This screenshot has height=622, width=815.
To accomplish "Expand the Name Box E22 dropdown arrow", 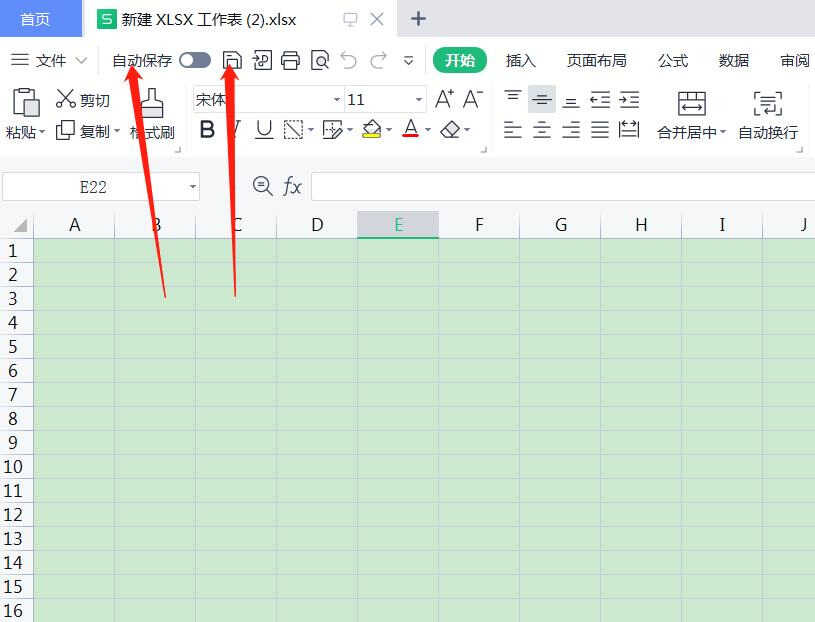I will pyautogui.click(x=193, y=186).
